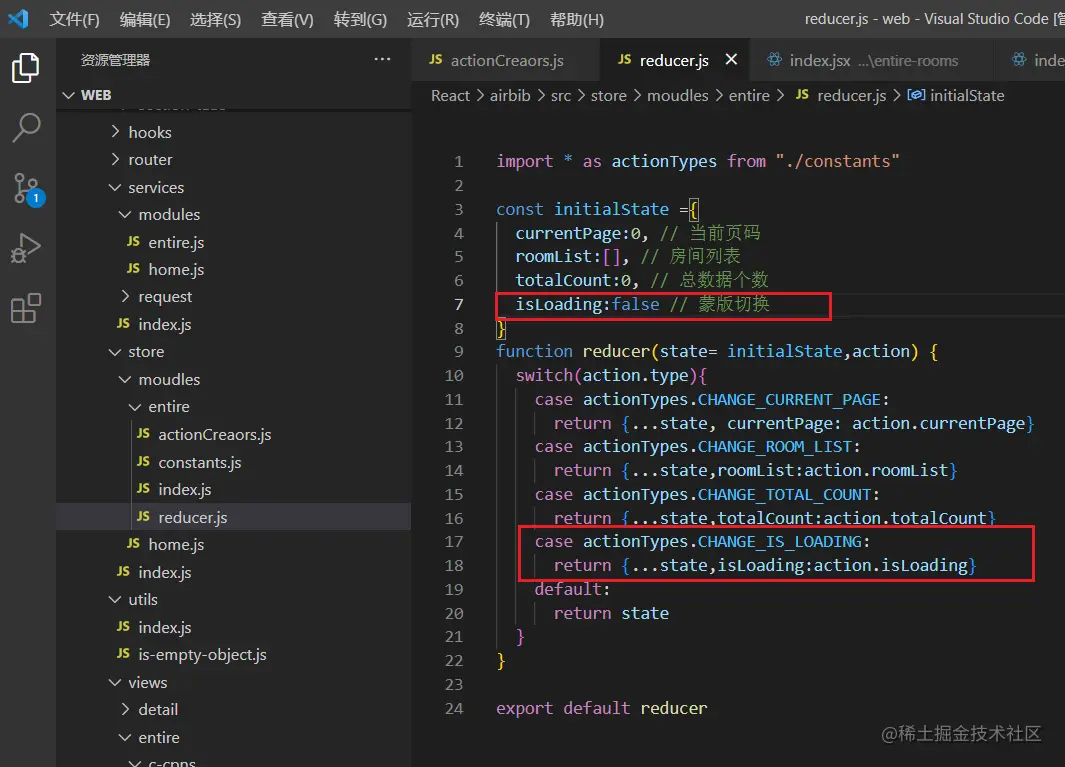Click reducer.js in the breadcrumb path

[852, 96]
